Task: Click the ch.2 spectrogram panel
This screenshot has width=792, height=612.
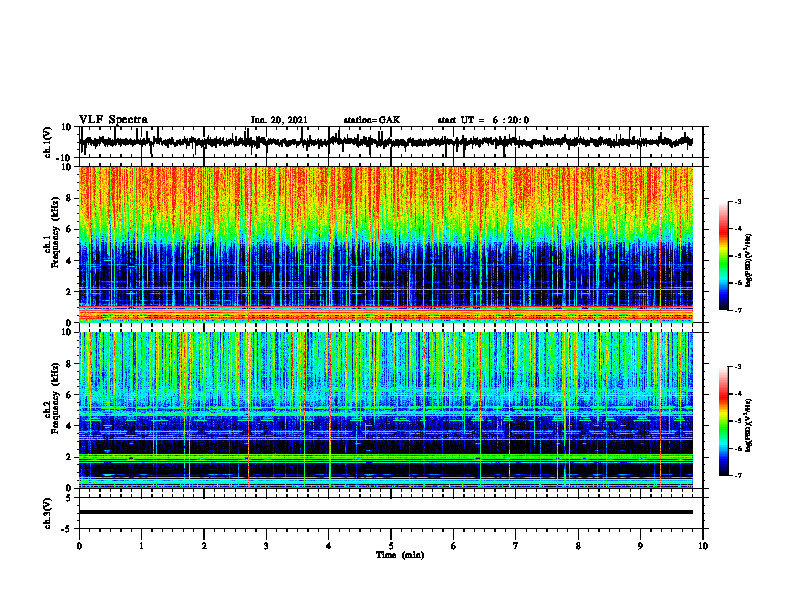Action: [x=386, y=410]
